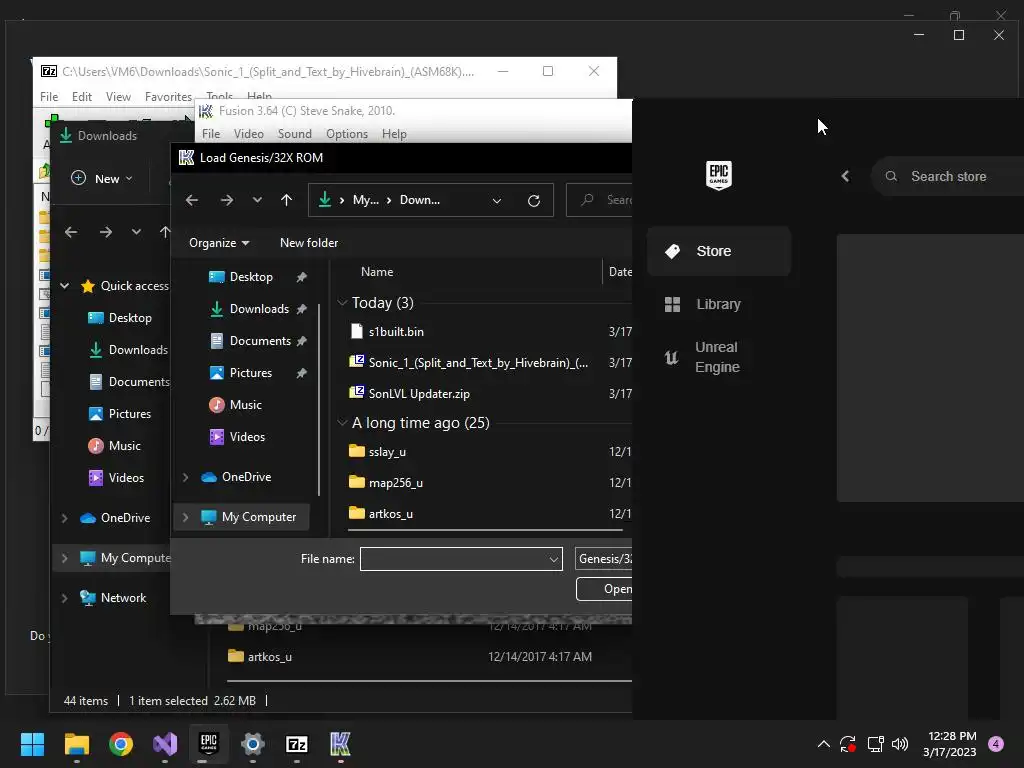Open Sound menu in Fusion
The image size is (1024, 768).
(295, 134)
